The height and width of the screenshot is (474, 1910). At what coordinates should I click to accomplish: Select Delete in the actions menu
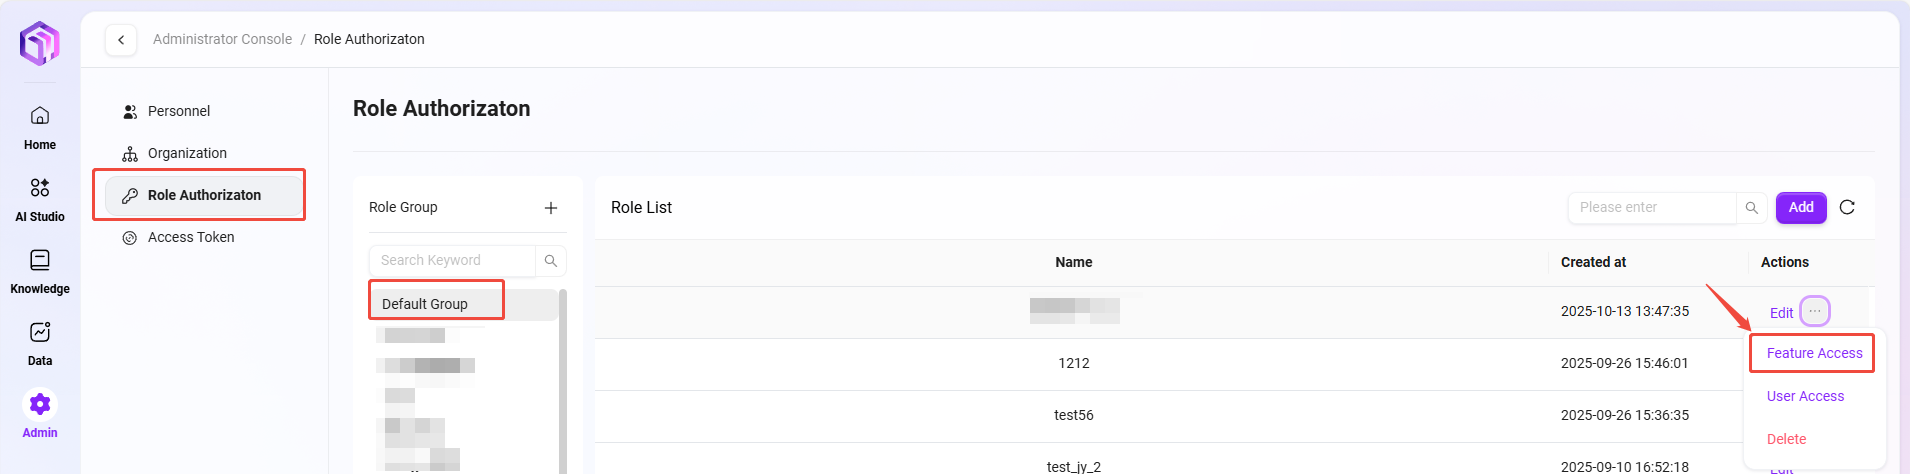pos(1786,439)
